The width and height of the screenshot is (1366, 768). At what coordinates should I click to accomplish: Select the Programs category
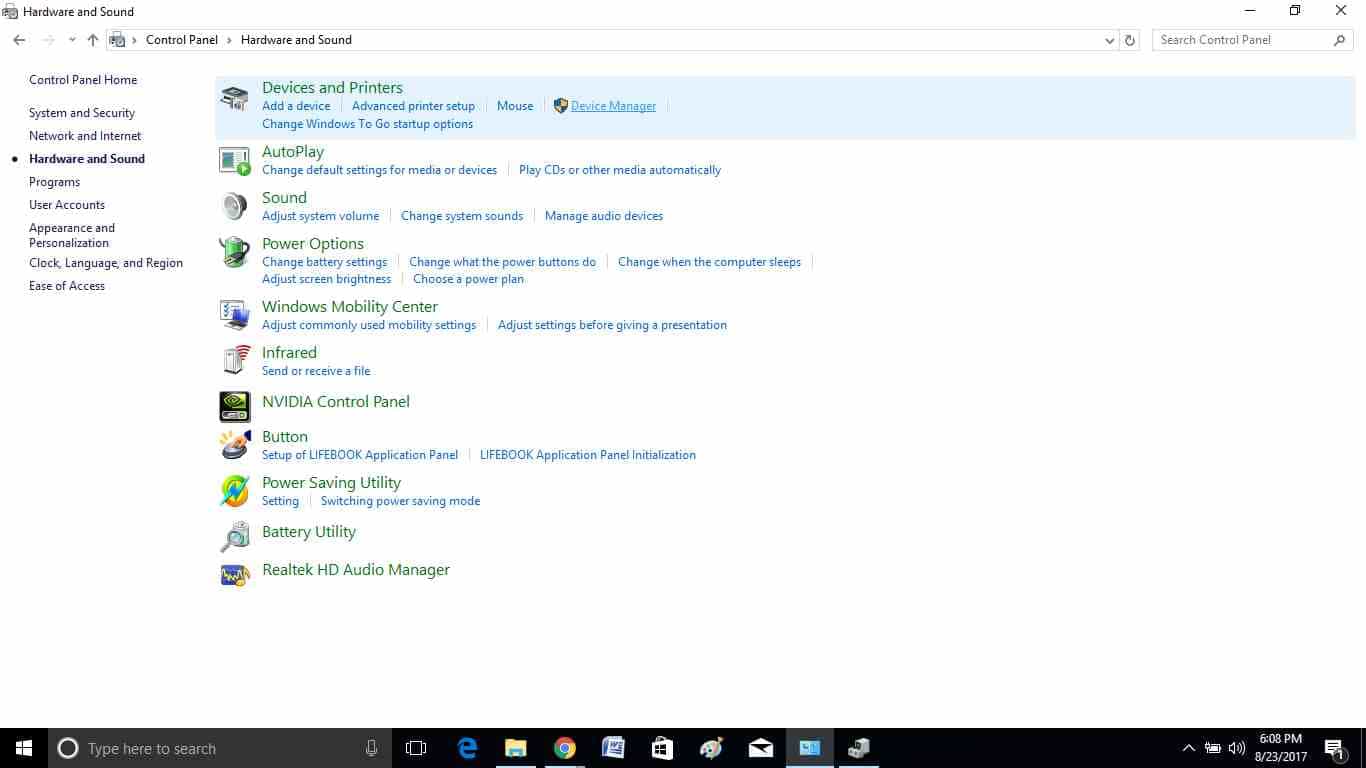54,182
